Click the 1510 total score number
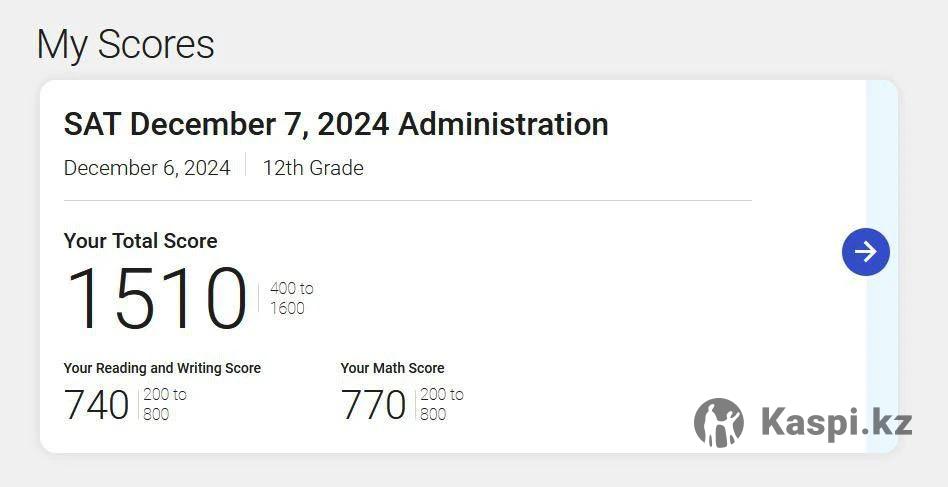Image resolution: width=948 pixels, height=487 pixels. click(x=156, y=298)
